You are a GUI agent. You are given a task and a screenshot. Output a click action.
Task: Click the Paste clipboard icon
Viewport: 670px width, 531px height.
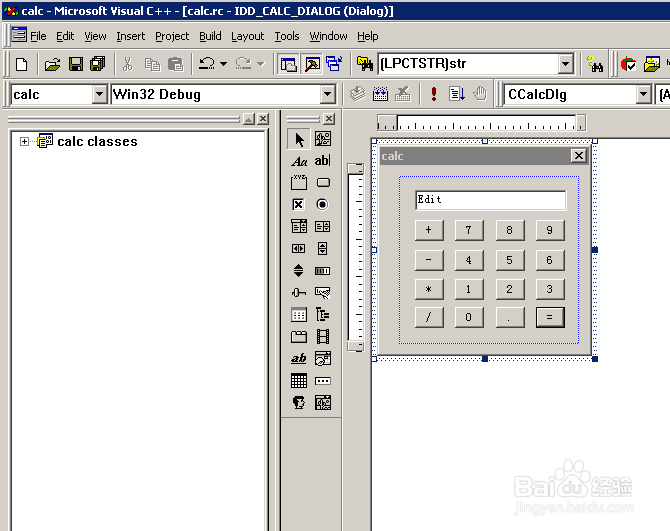pyautogui.click(x=175, y=65)
